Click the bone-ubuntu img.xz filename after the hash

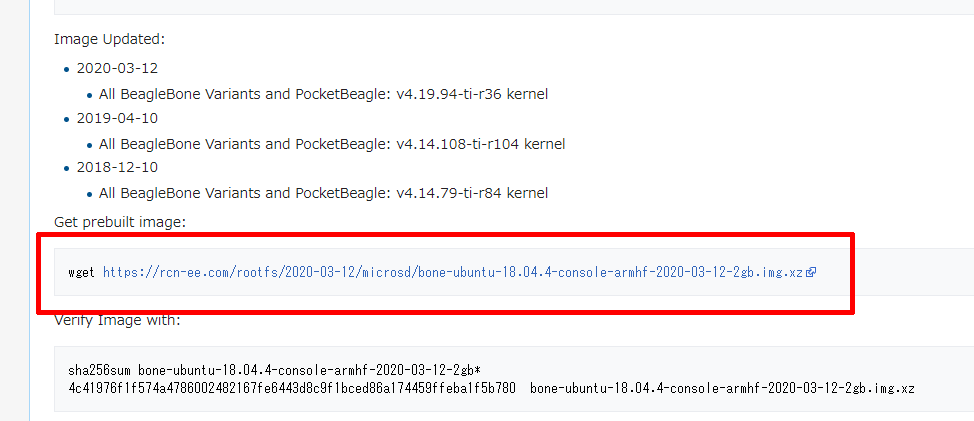722,389
